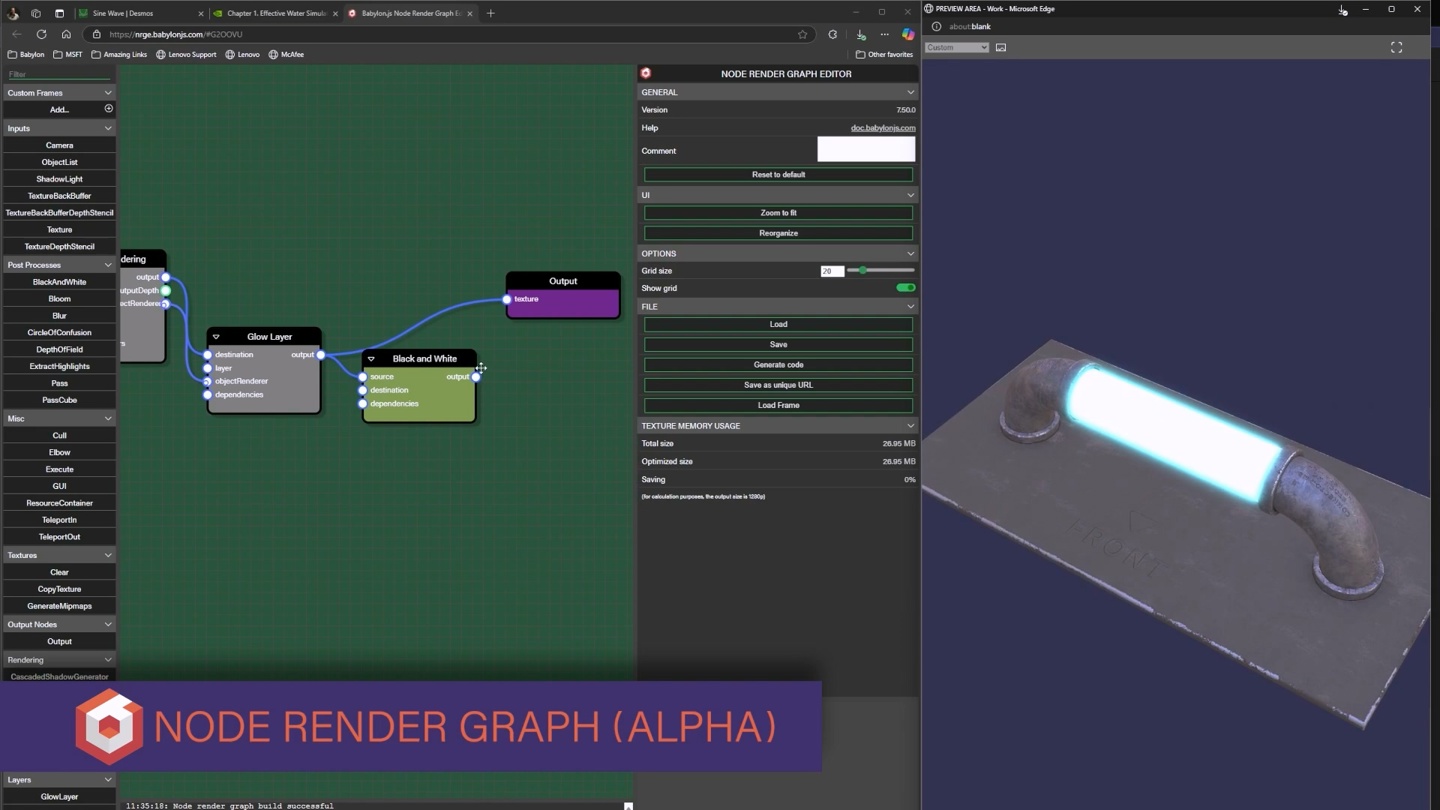Image resolution: width=1440 pixels, height=810 pixels.
Task: Collapse the Black and White node triangle
Action: pos(371,359)
